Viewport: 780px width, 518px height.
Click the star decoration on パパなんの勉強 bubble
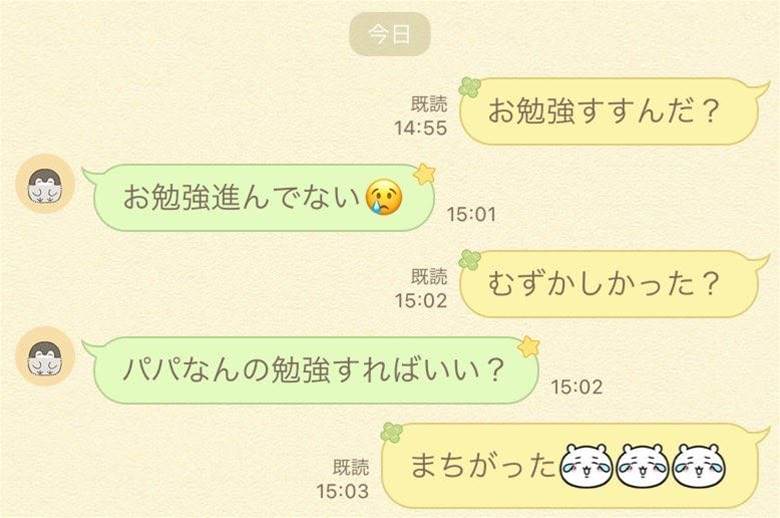coord(529,346)
